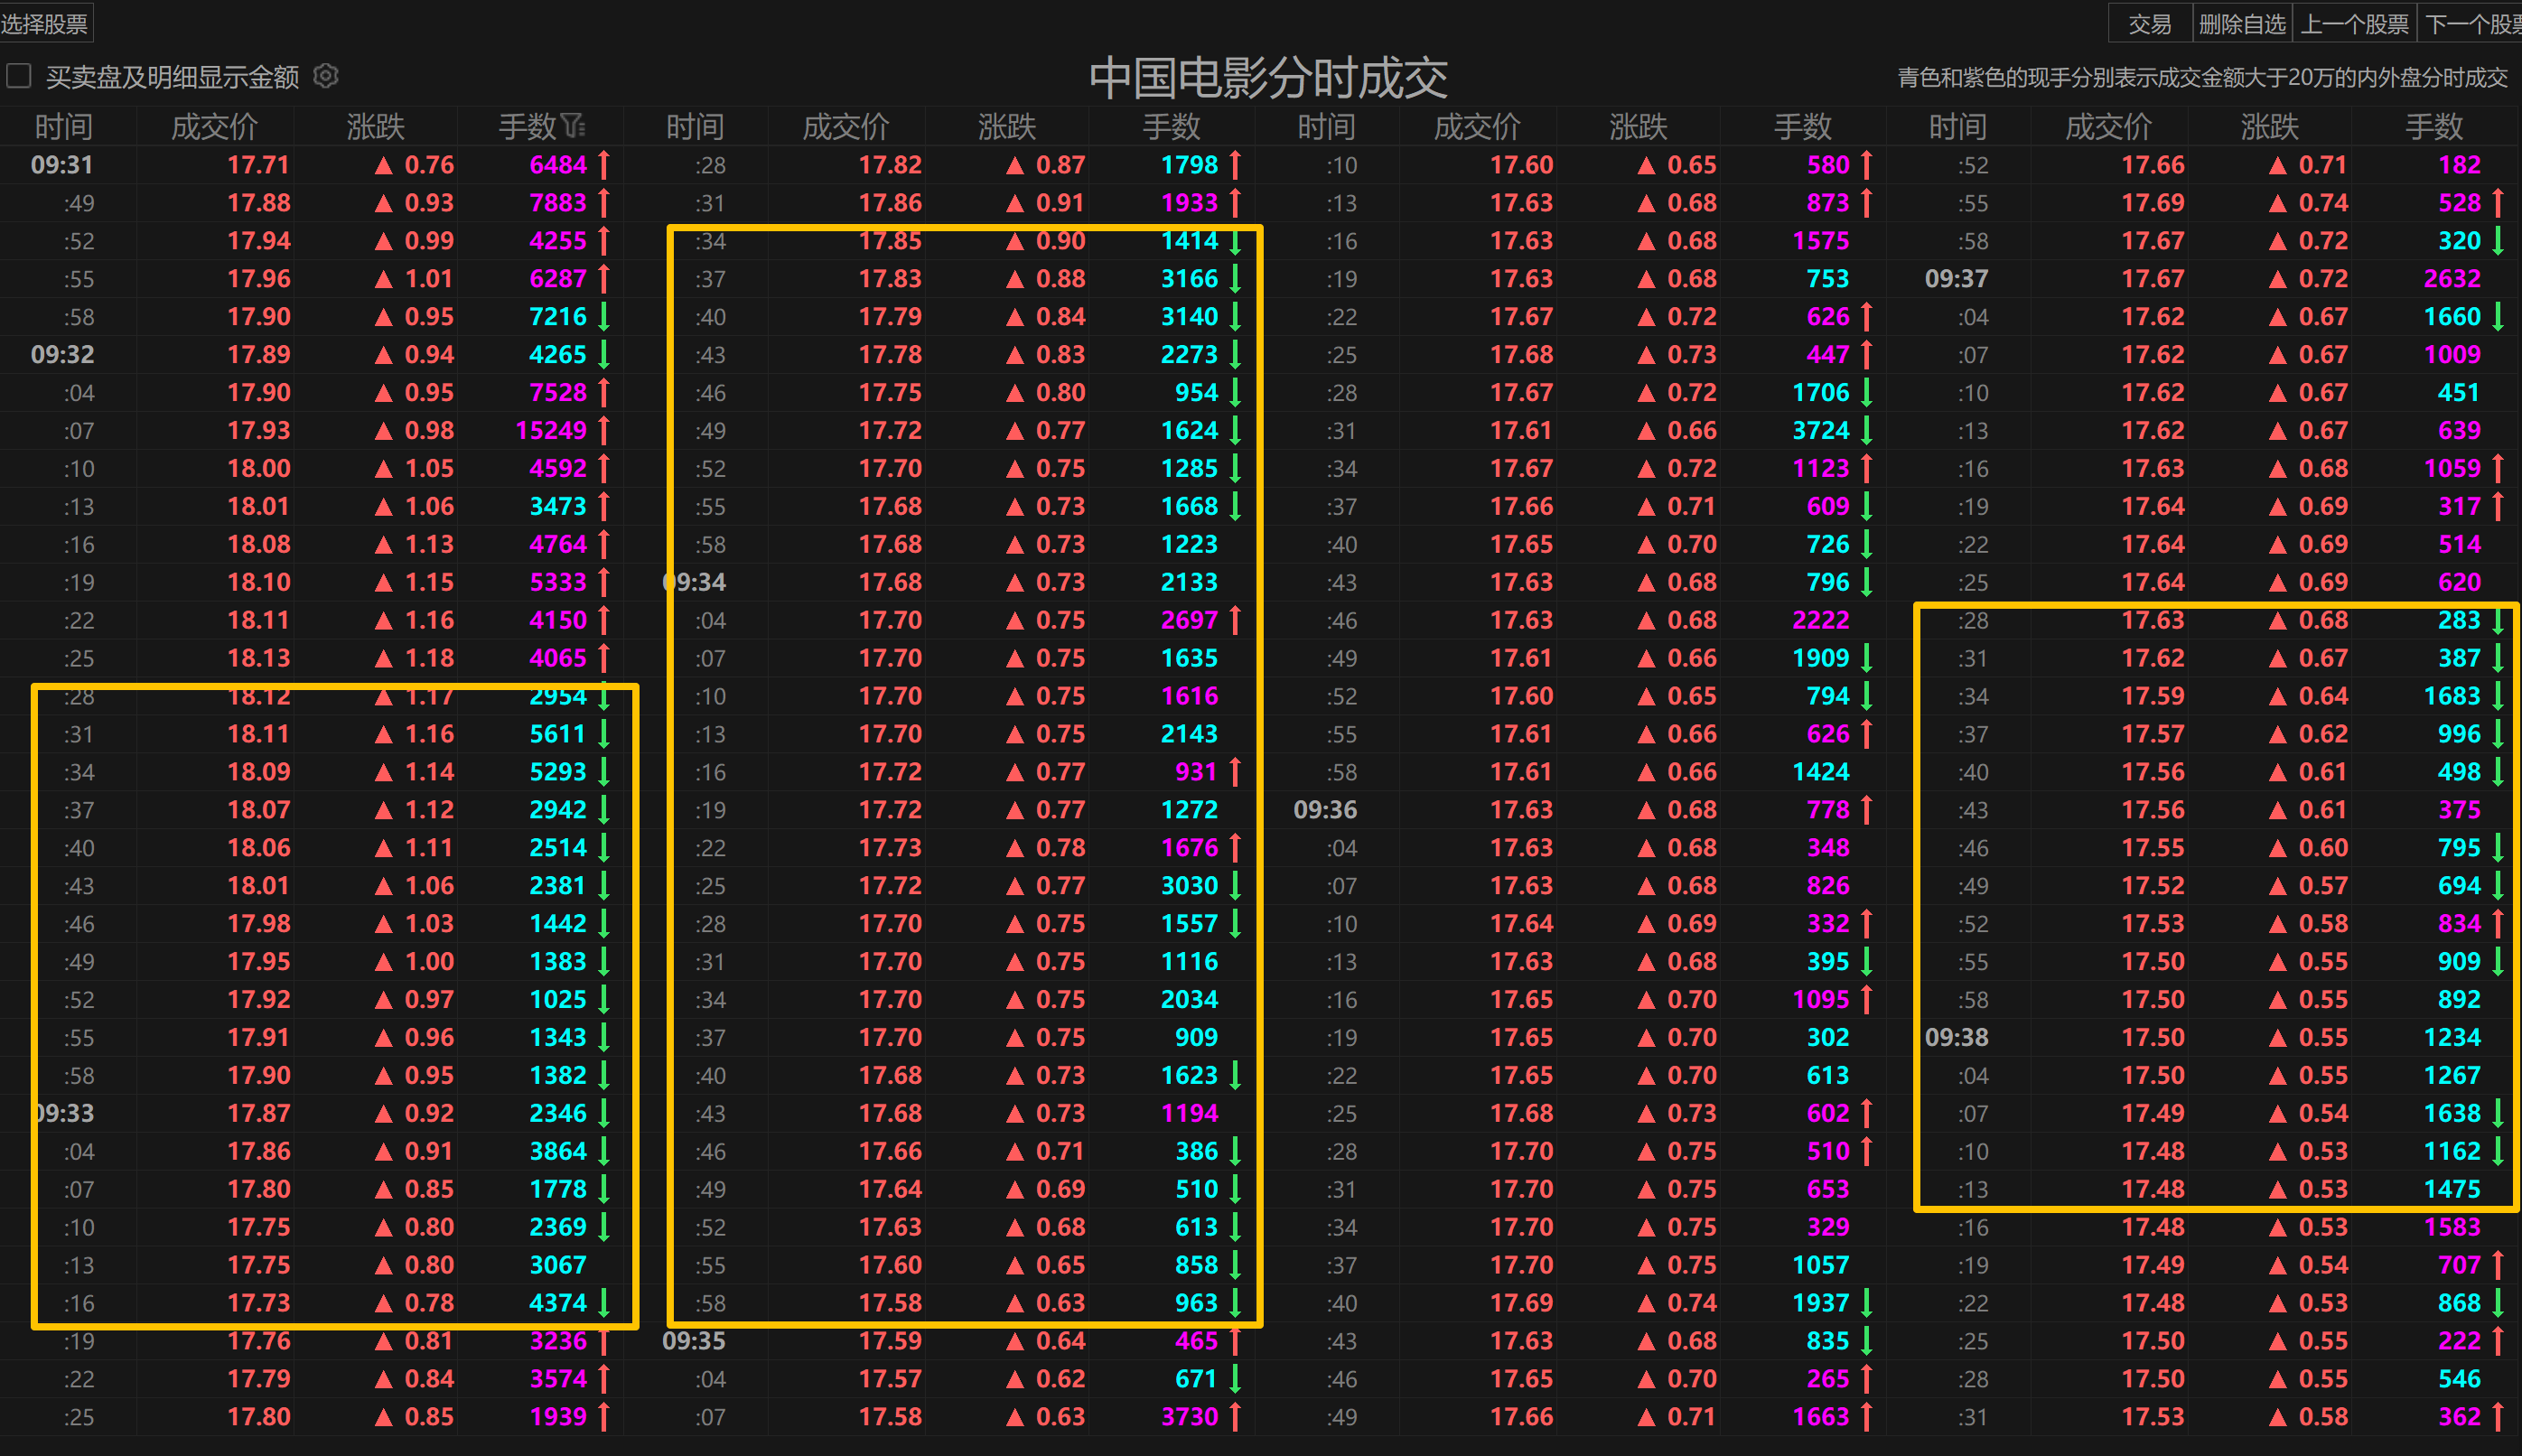
Task: Click the green down arrow beside 7216
Action: (604, 317)
